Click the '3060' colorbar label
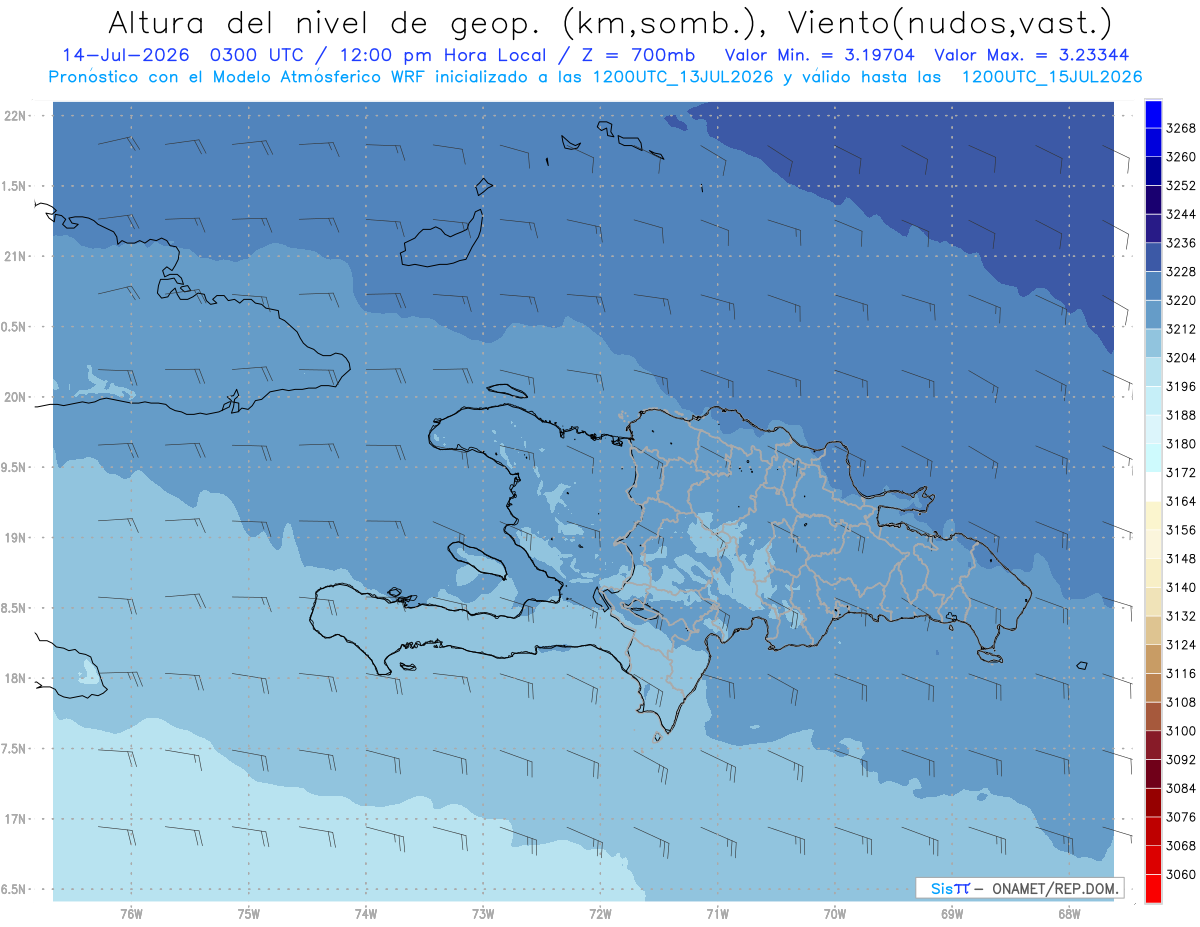The width and height of the screenshot is (1200, 927). (x=1180, y=874)
